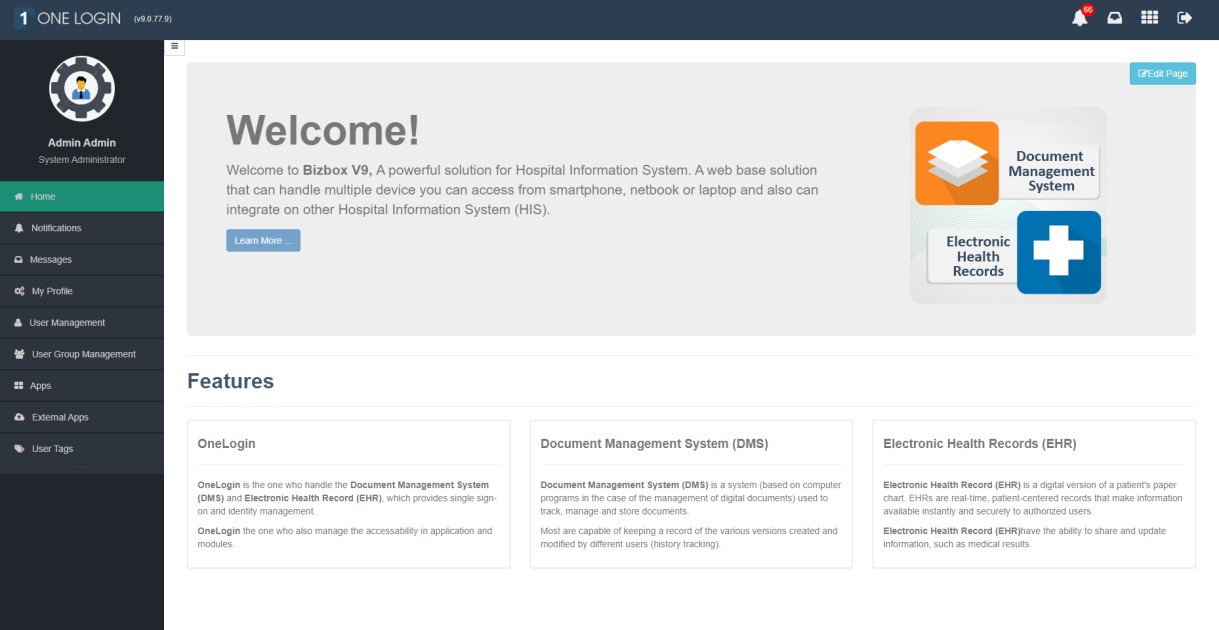Click the Electronic Health Records blue cross icon

click(x=1058, y=252)
